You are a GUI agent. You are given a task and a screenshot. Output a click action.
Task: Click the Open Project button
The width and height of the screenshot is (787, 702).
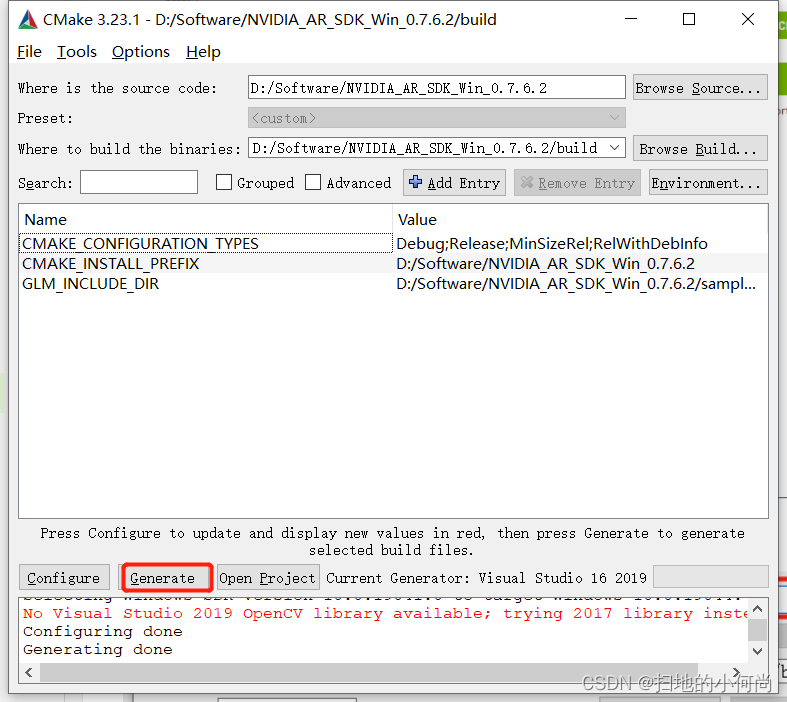[x=268, y=578]
